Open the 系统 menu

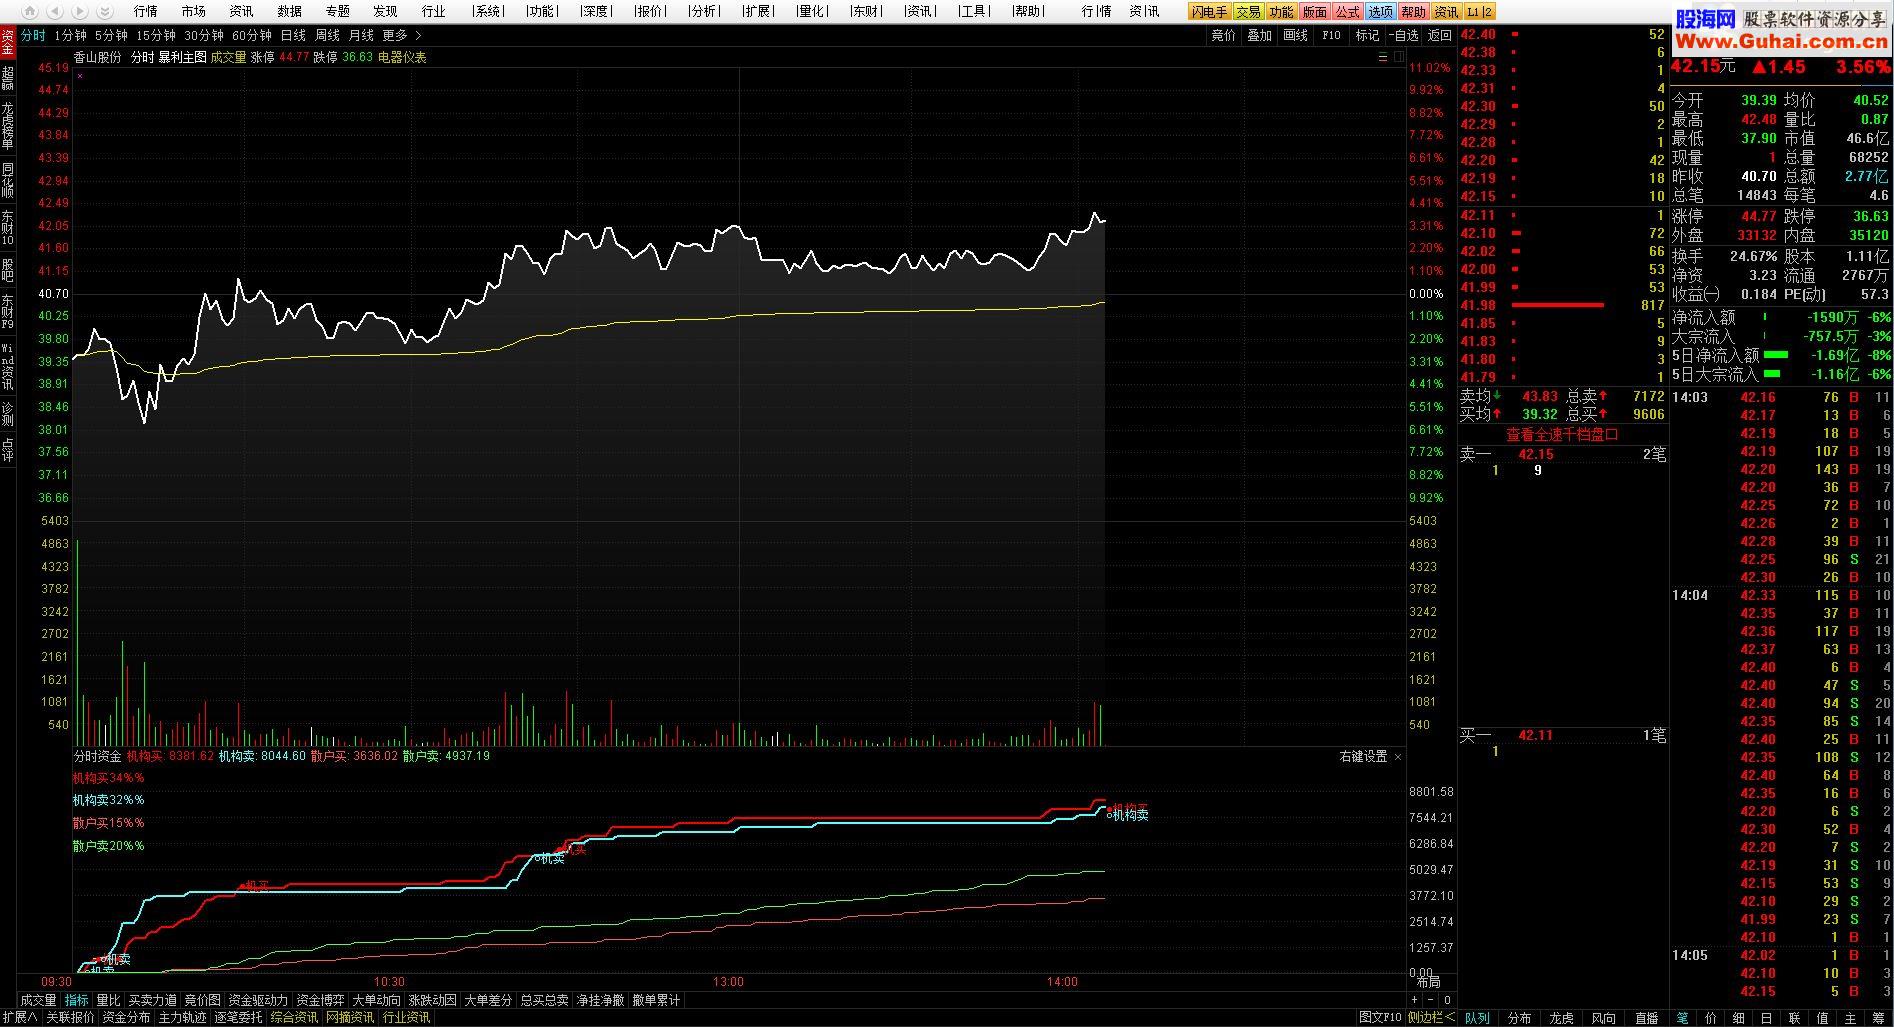(x=488, y=11)
